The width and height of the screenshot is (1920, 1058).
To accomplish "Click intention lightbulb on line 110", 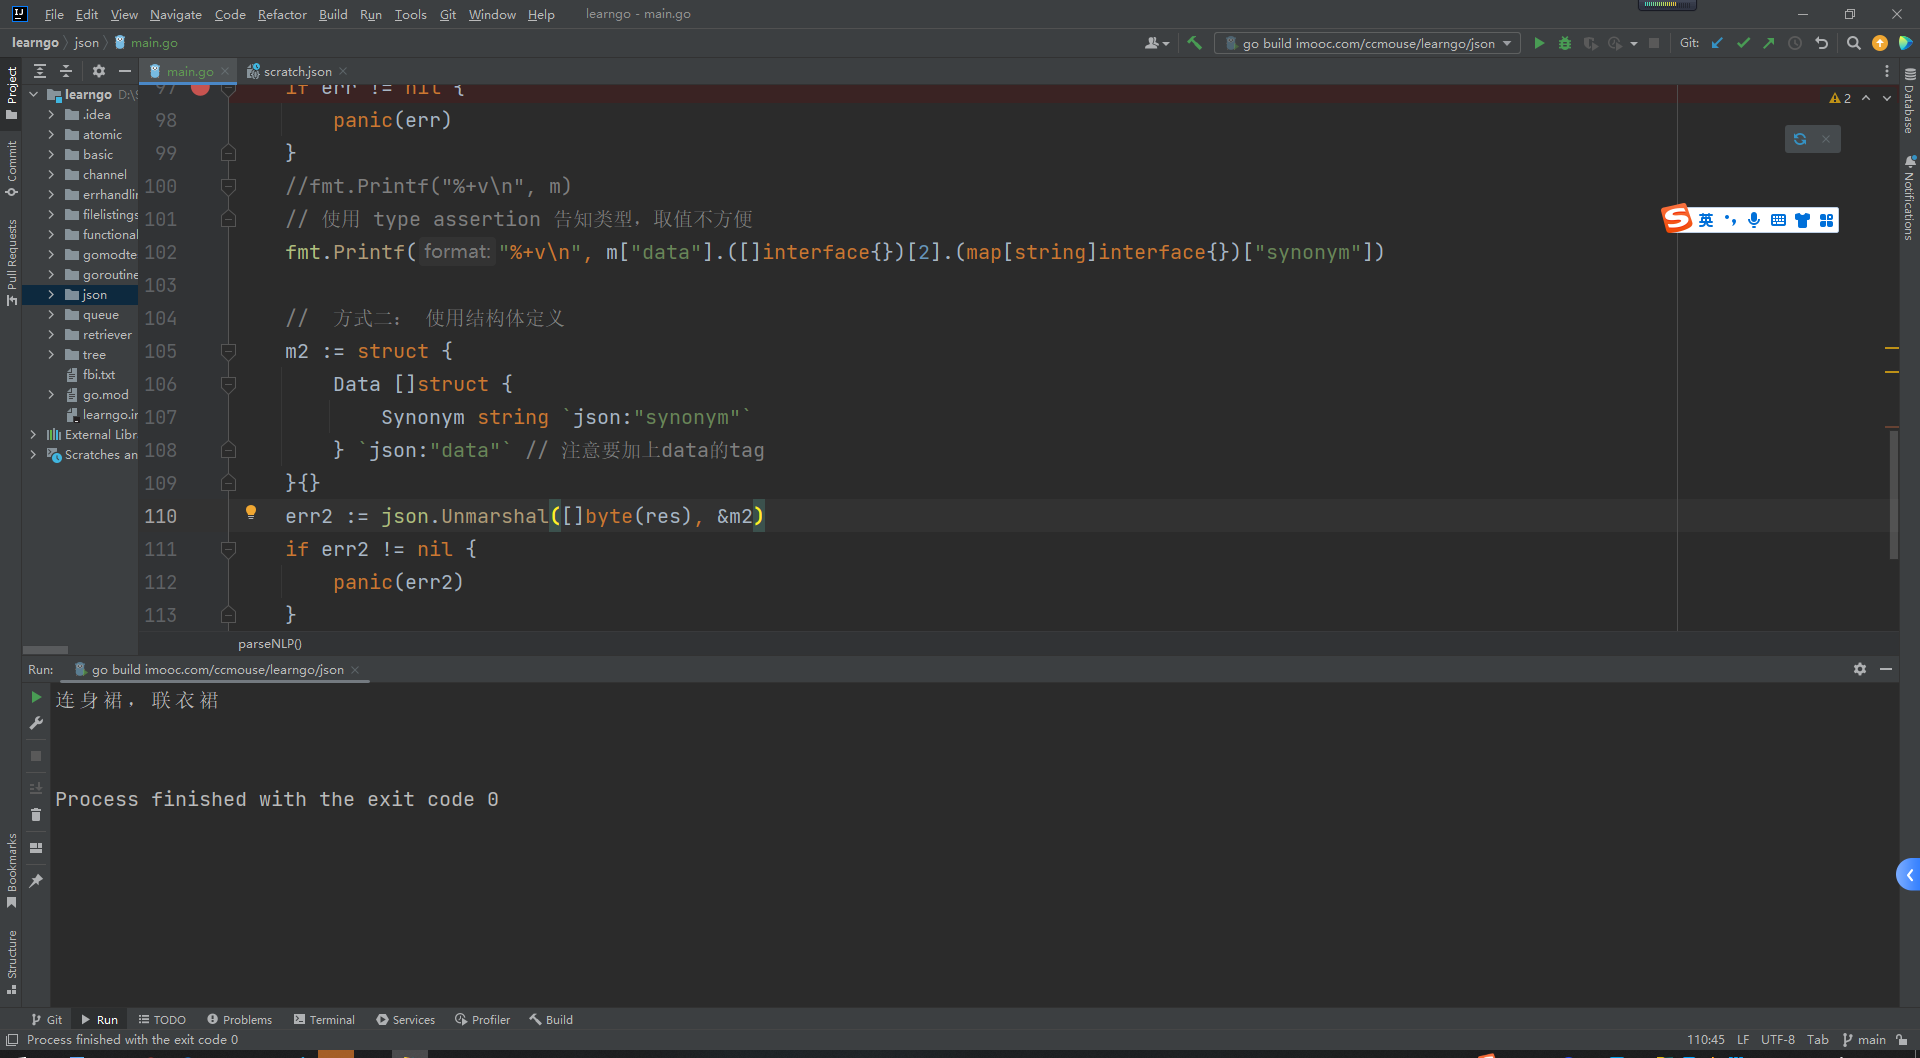I will [x=251, y=512].
